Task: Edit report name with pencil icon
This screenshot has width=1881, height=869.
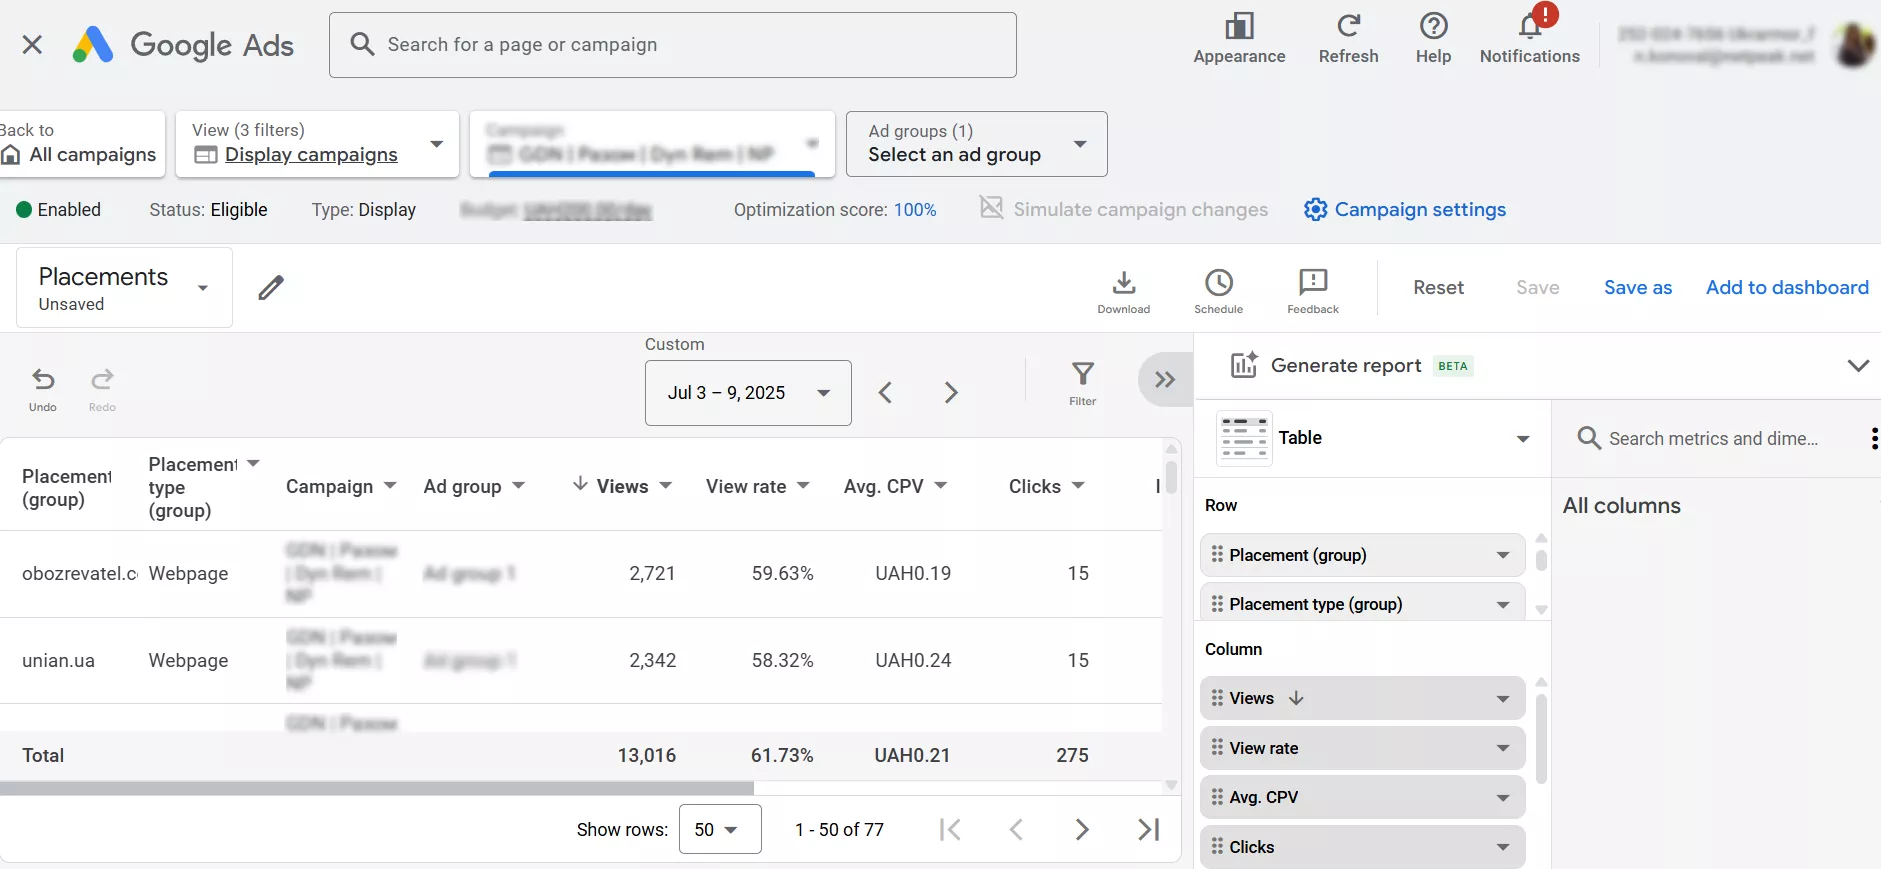Action: (271, 288)
